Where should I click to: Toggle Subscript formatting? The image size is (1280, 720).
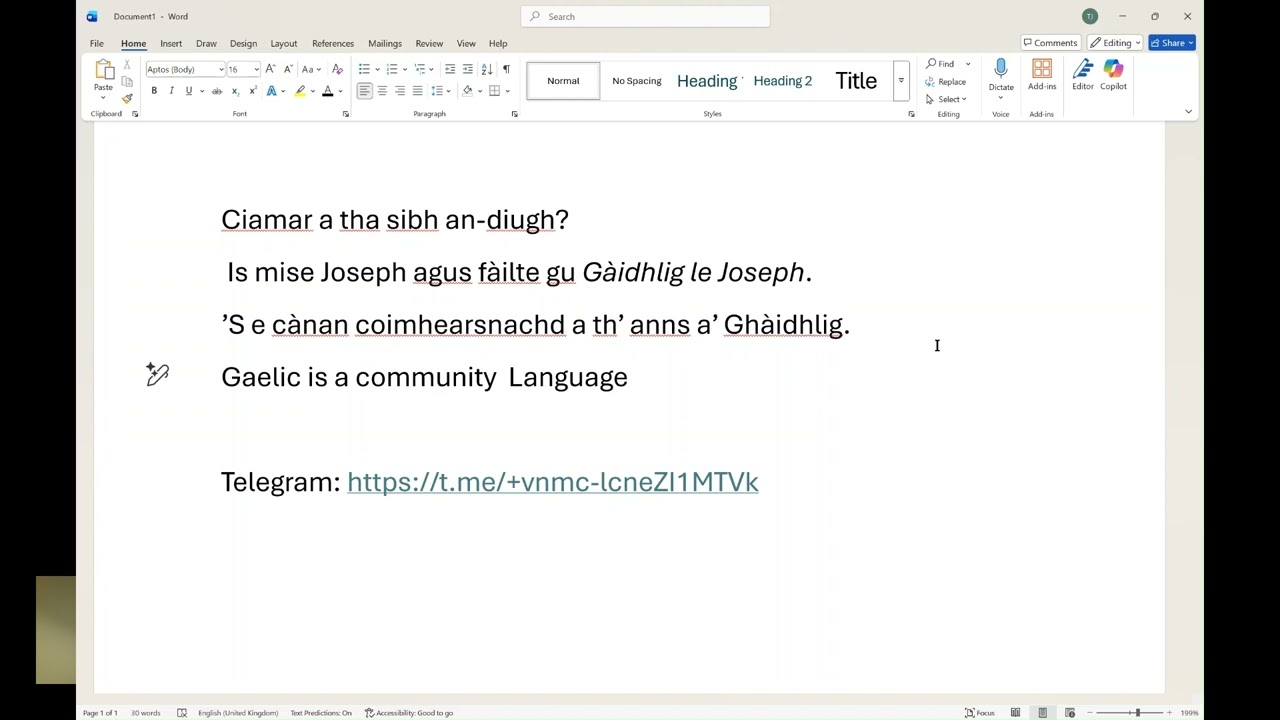(x=235, y=91)
